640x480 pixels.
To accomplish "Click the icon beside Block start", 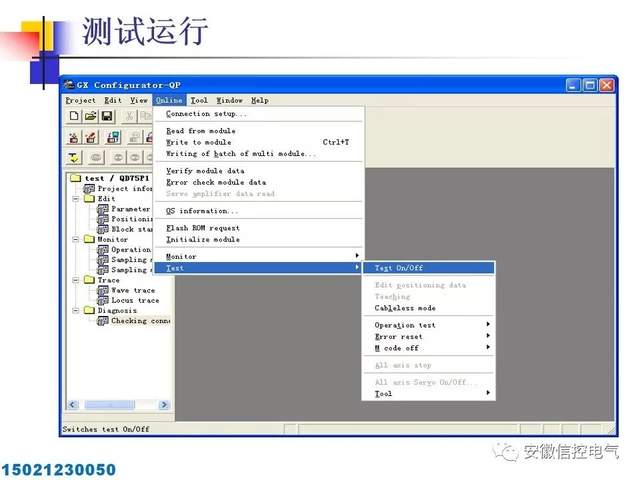I will (x=102, y=229).
